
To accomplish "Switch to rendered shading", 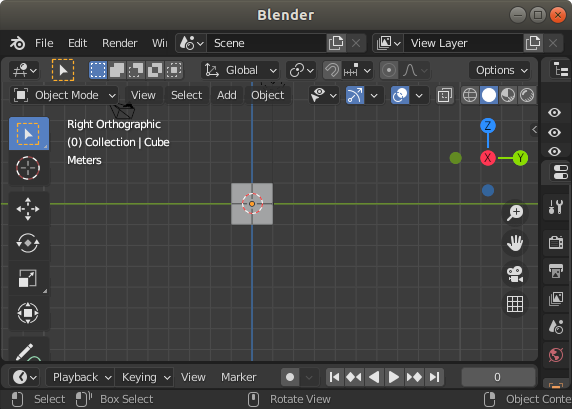I will click(x=527, y=96).
